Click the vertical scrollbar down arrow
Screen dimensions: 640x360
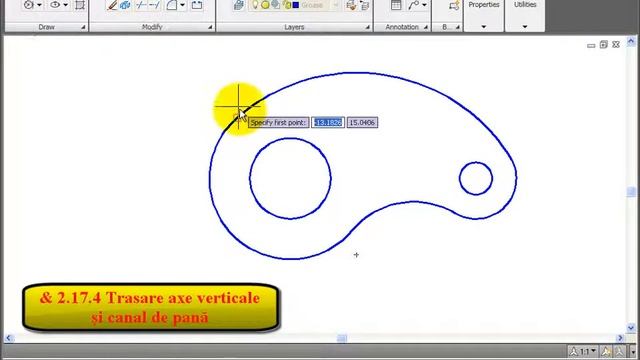631,328
